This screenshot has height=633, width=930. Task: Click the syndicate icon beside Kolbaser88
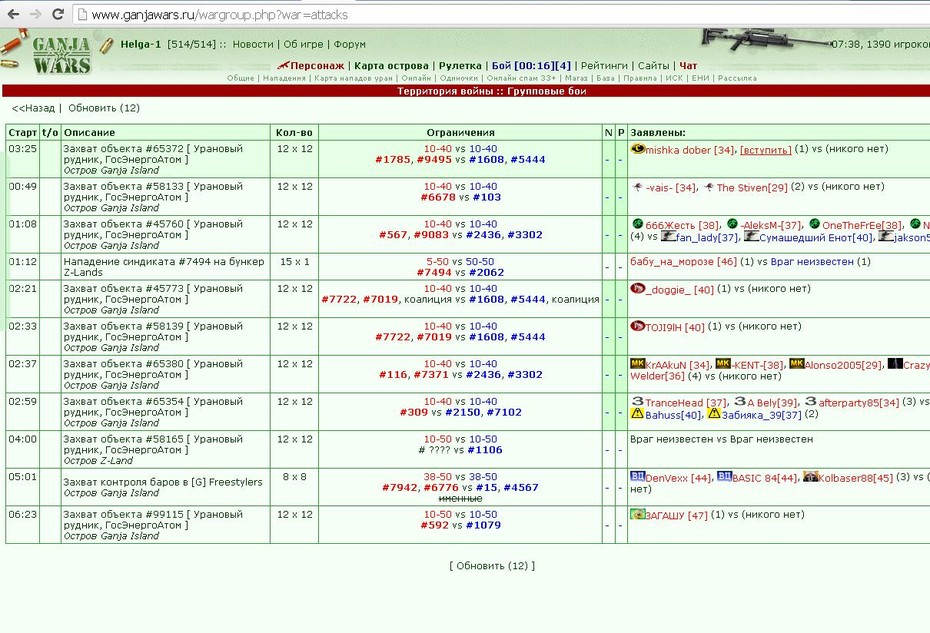[811, 476]
